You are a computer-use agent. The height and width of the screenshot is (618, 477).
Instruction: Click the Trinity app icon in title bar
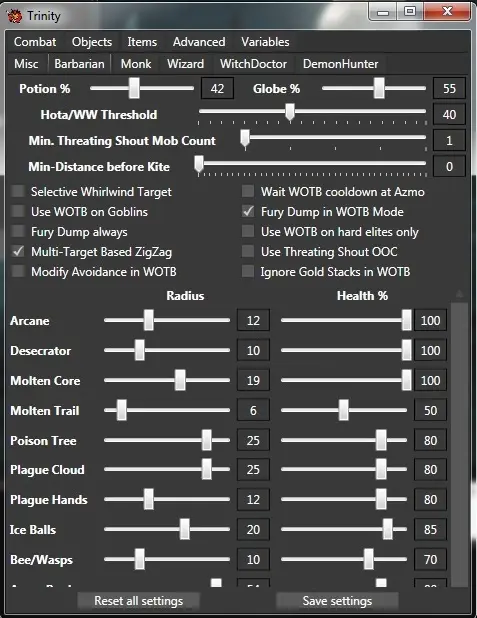pyautogui.click(x=14, y=16)
